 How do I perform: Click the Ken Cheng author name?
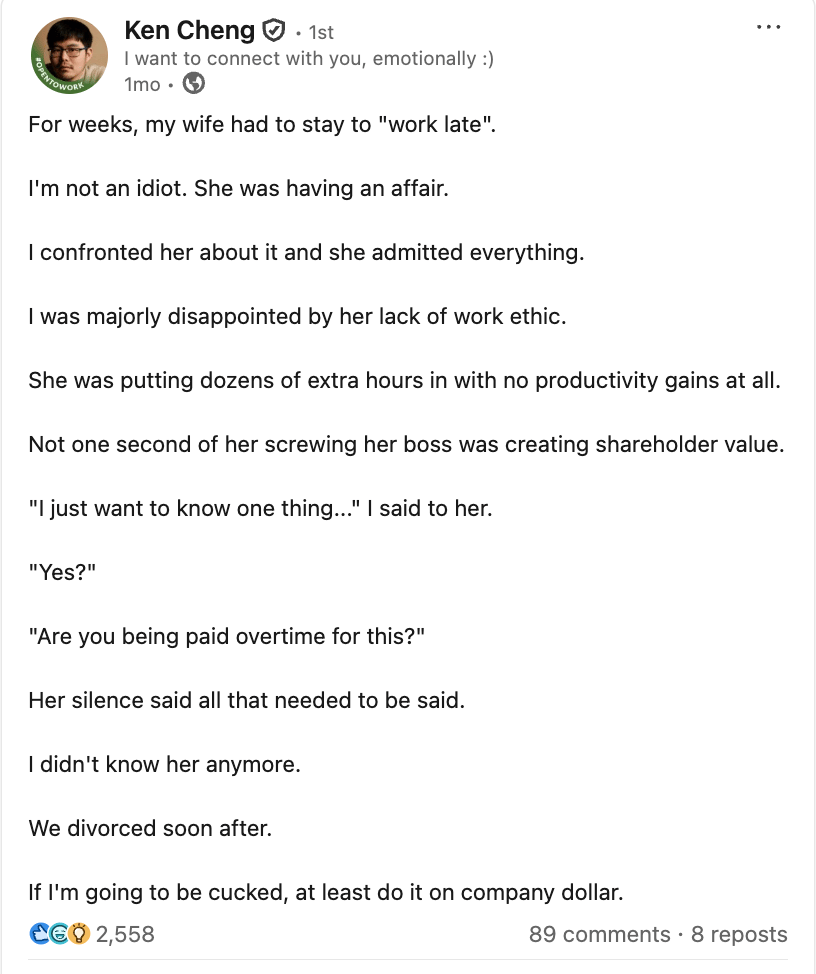pos(189,31)
